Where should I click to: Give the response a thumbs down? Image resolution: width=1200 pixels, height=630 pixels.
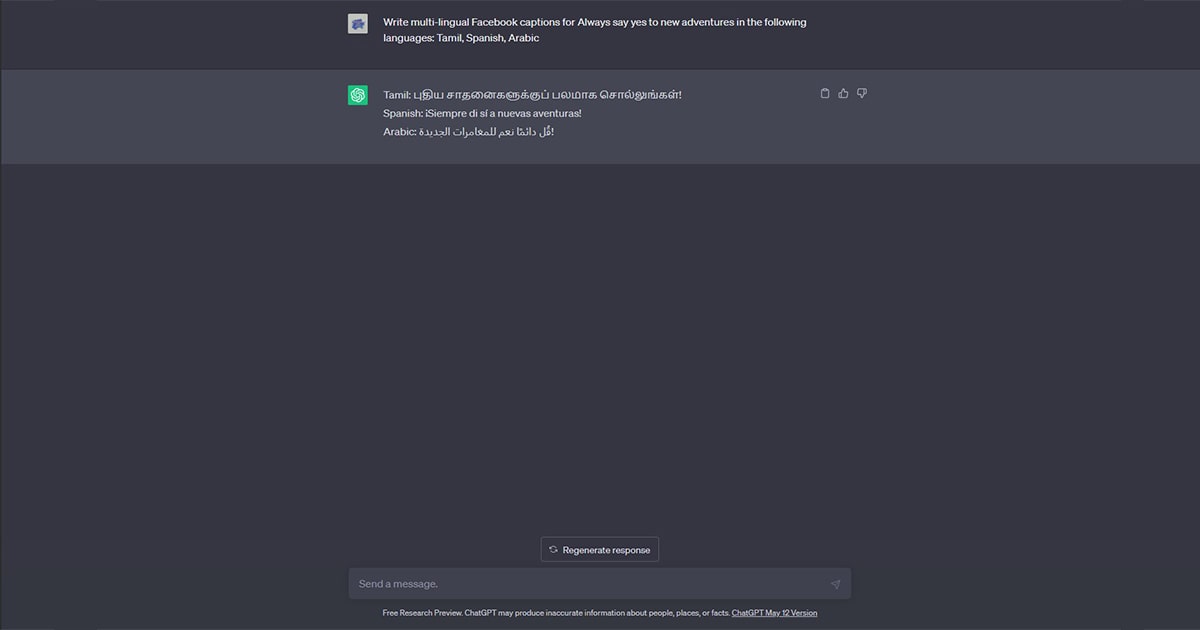pos(862,93)
